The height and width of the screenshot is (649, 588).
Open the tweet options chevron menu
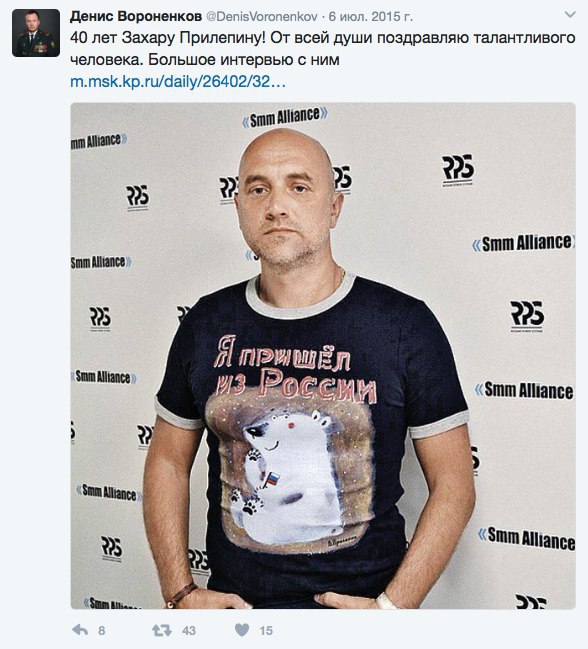[570, 15]
